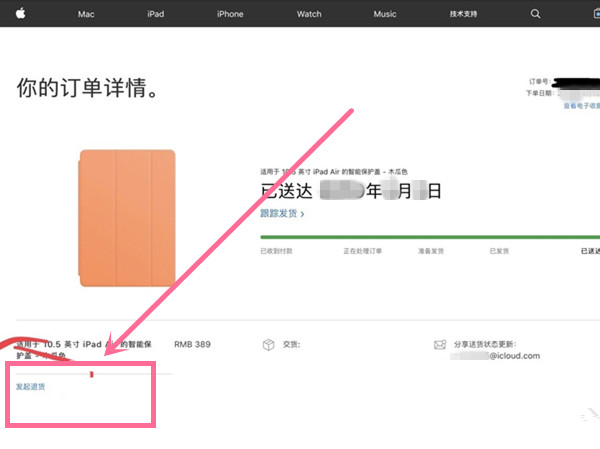
Task: Open the 技术支持 menu
Action: pyautogui.click(x=463, y=14)
